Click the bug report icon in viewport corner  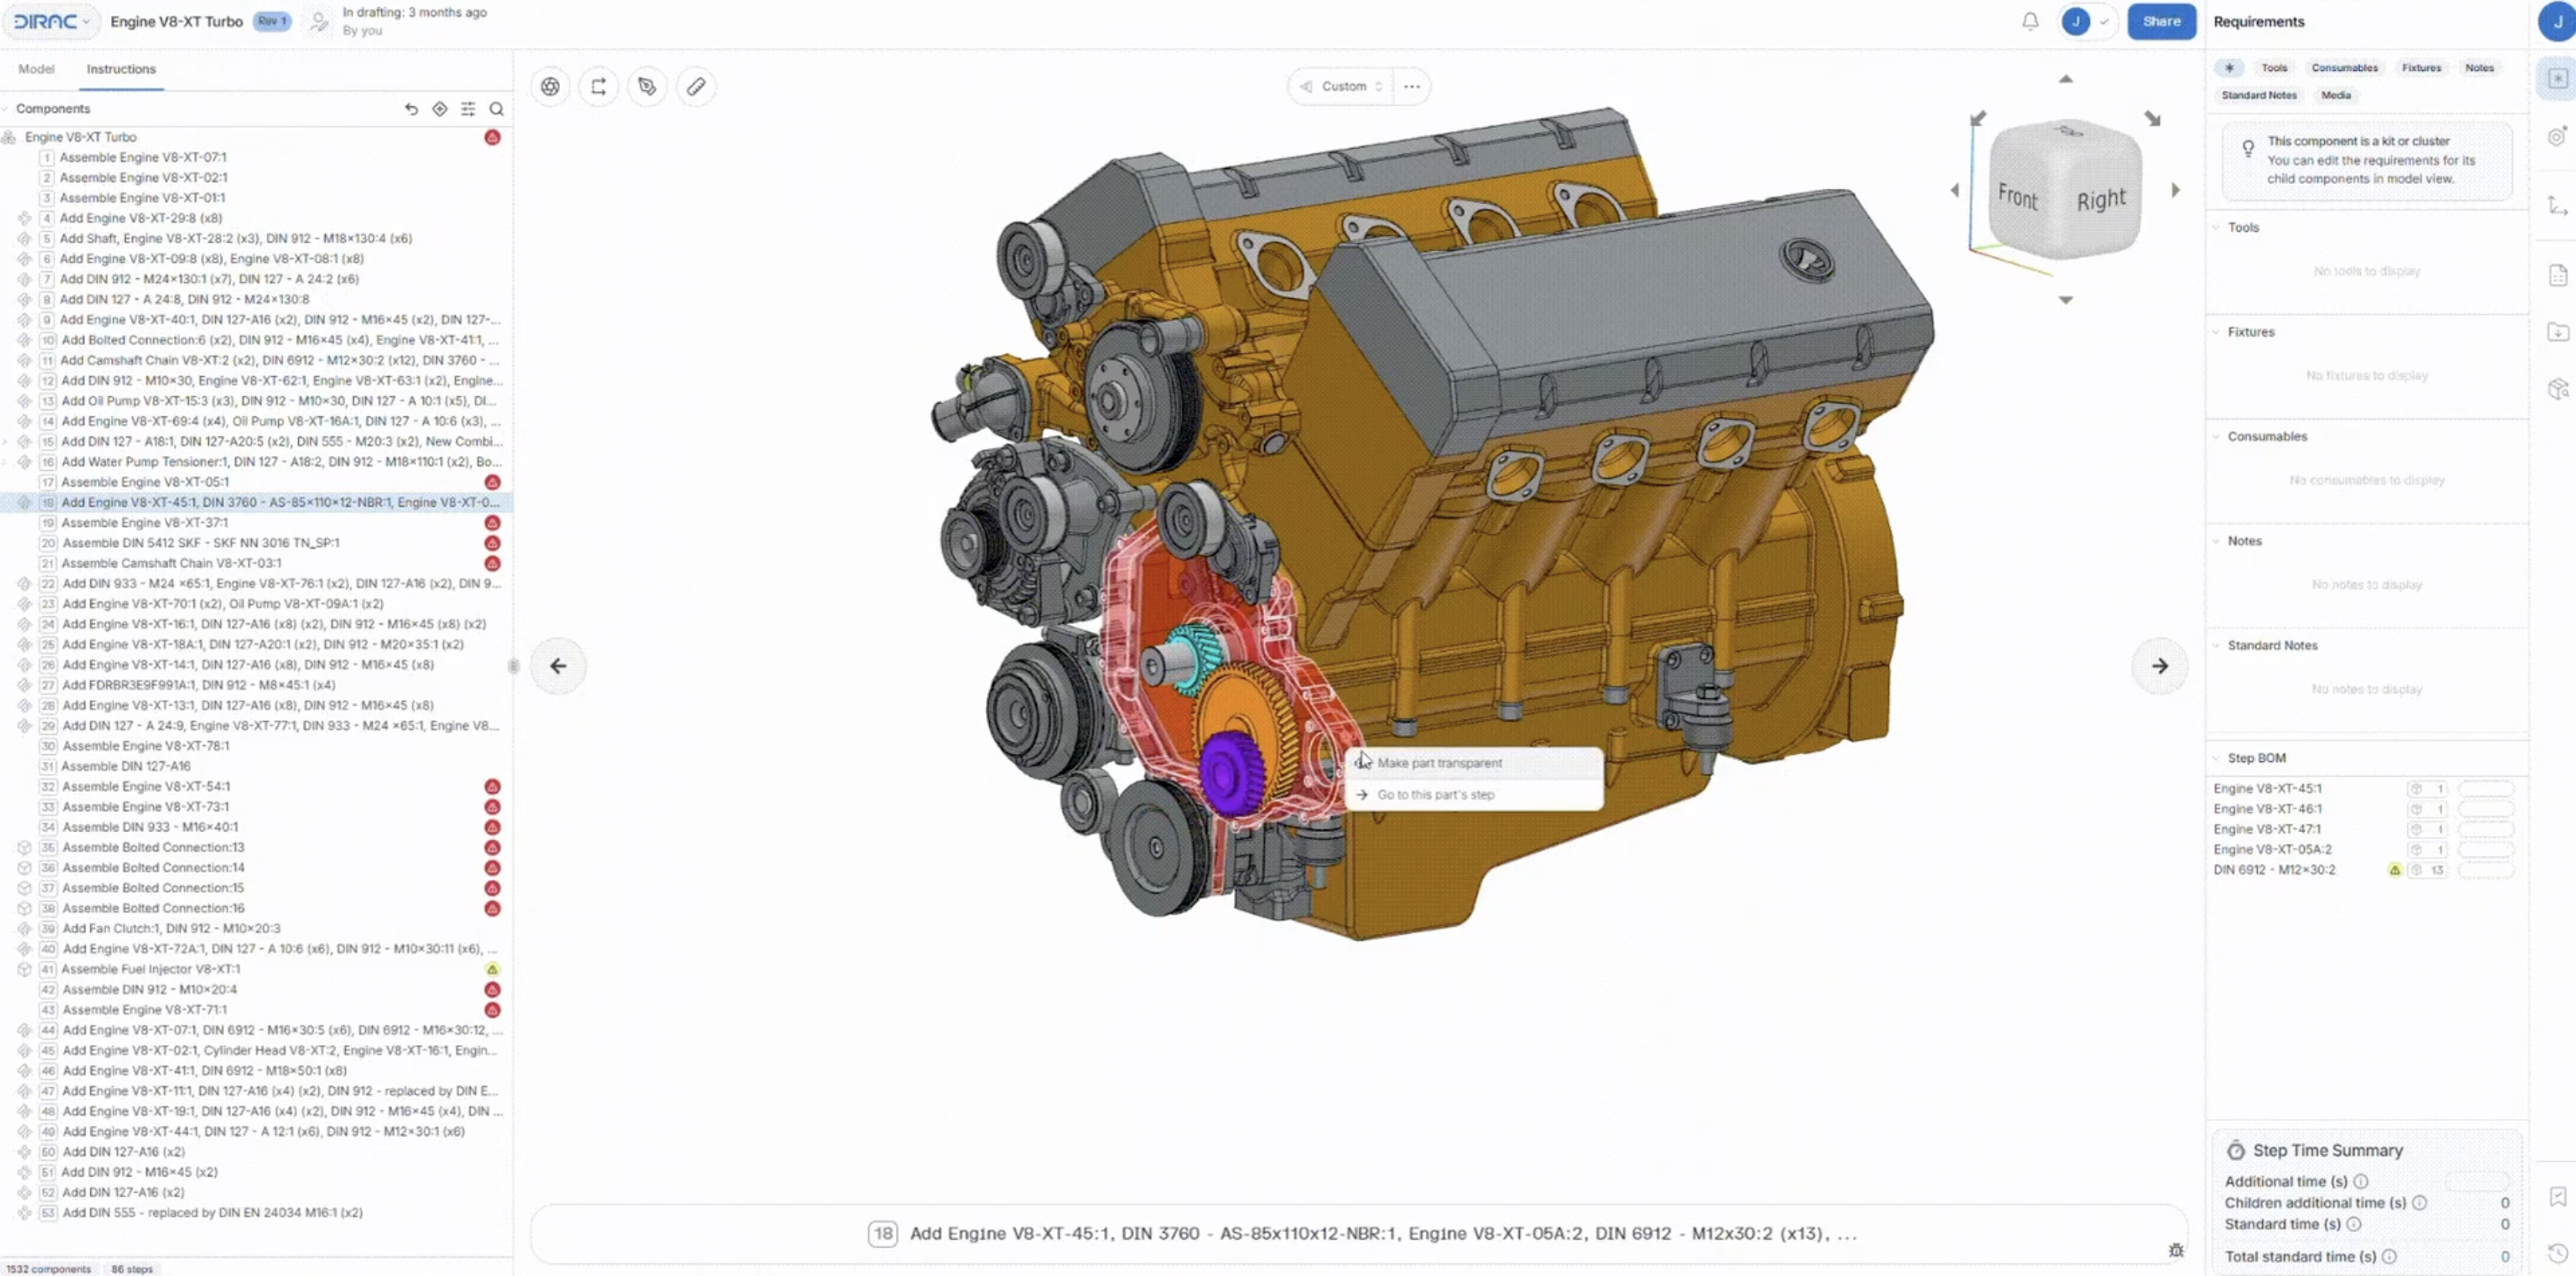tap(2176, 1250)
